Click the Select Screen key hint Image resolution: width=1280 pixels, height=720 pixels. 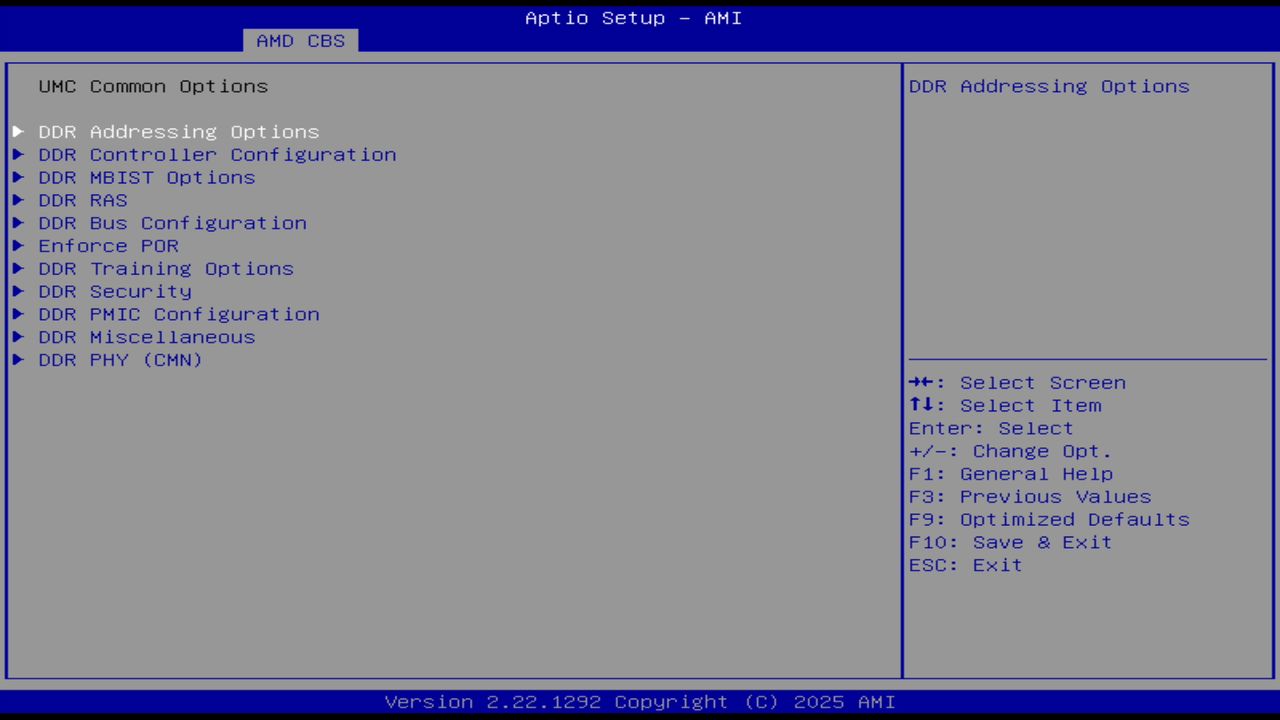click(1017, 383)
